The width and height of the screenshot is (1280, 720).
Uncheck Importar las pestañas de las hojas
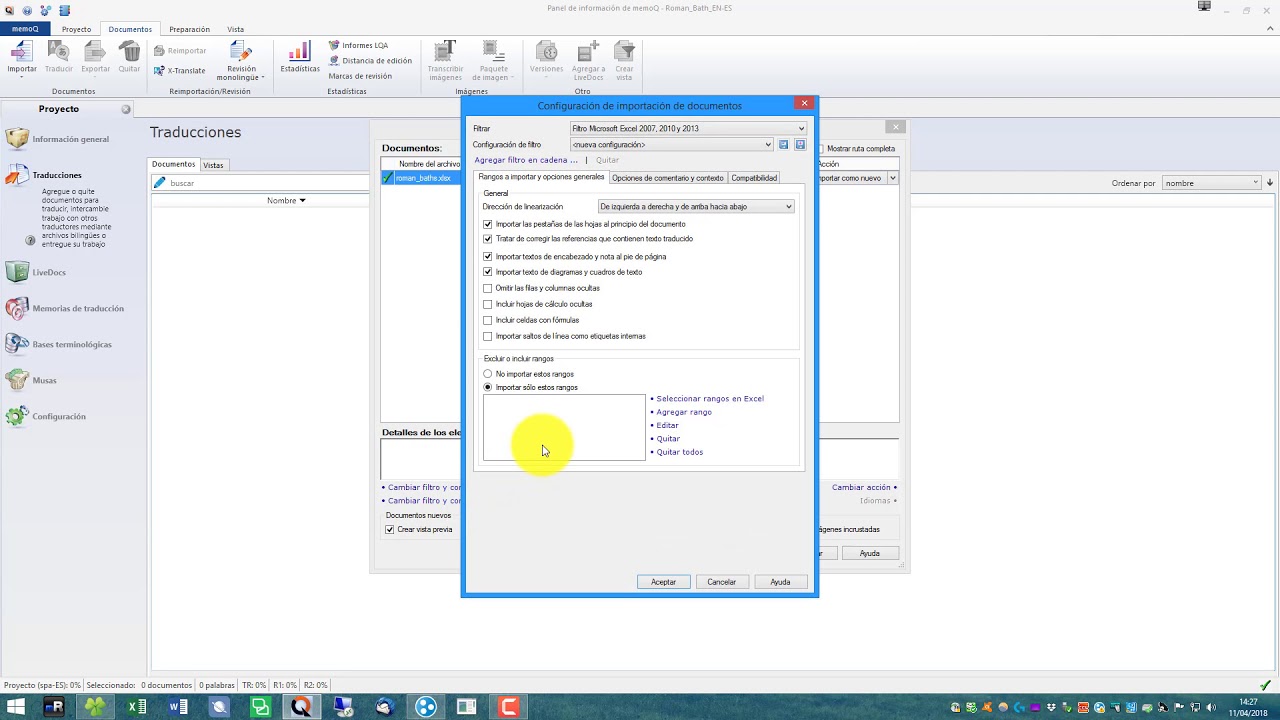point(488,224)
